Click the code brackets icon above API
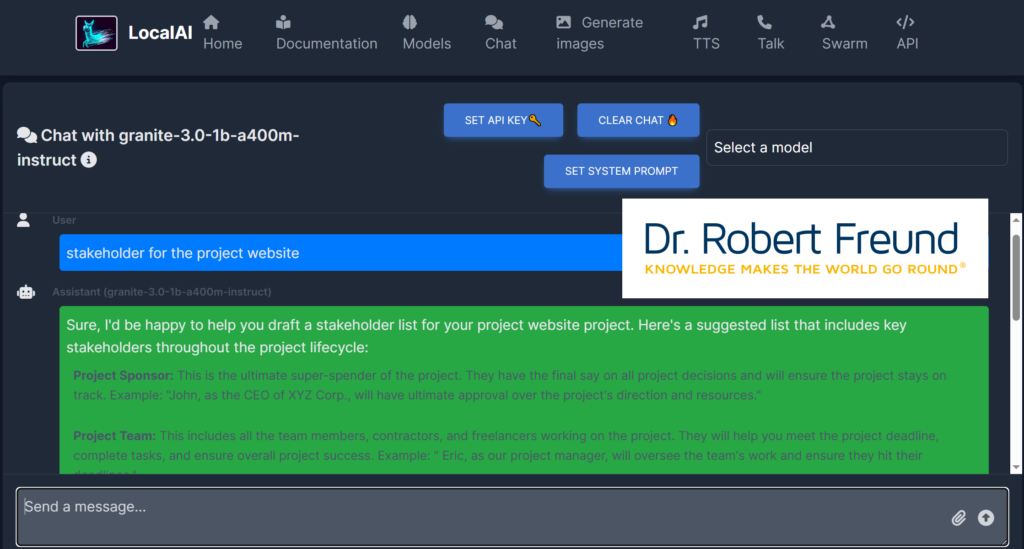Image resolution: width=1024 pixels, height=549 pixels. (905, 22)
